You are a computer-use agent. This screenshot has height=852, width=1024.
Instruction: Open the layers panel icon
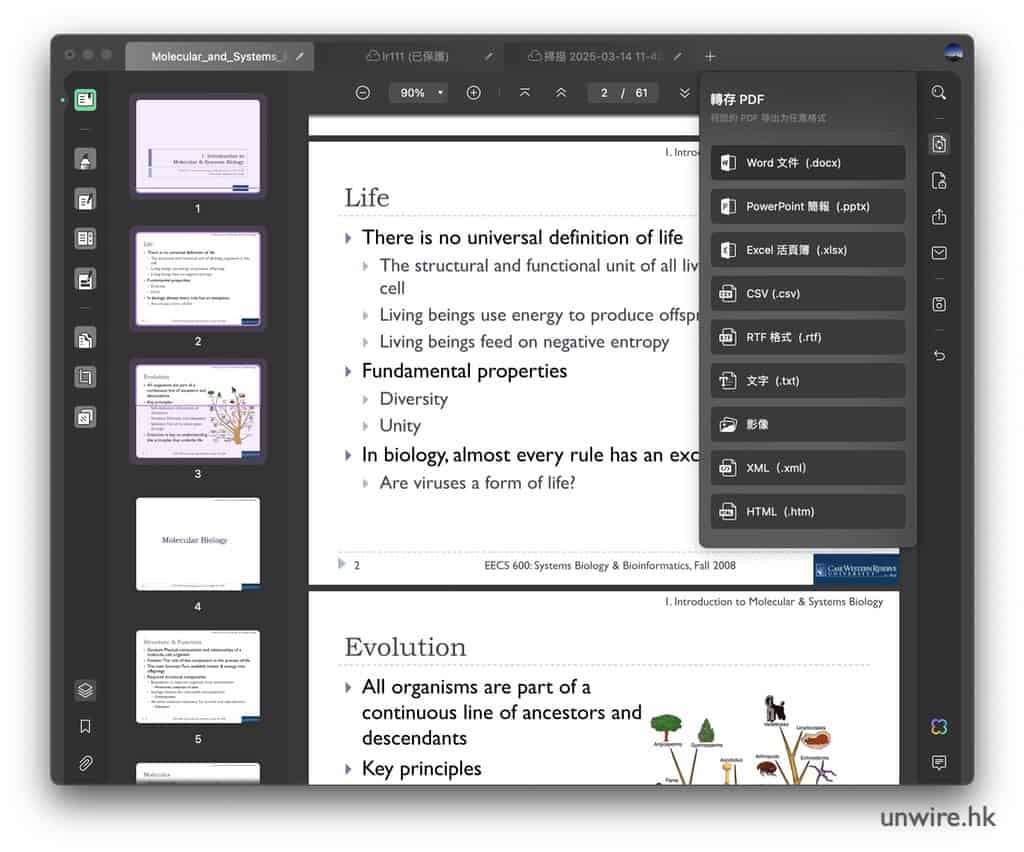pyautogui.click(x=85, y=690)
